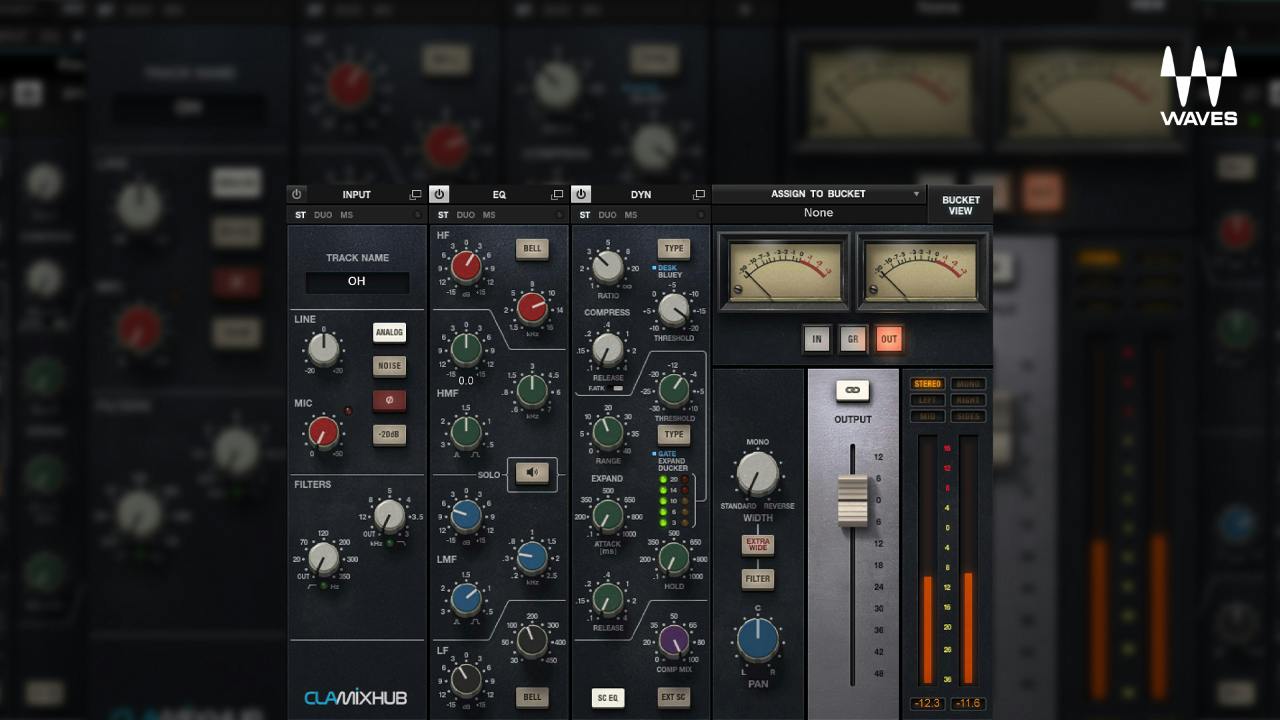Enable the EXT SC button
This screenshot has height=720, width=1280.
pyautogui.click(x=674, y=697)
